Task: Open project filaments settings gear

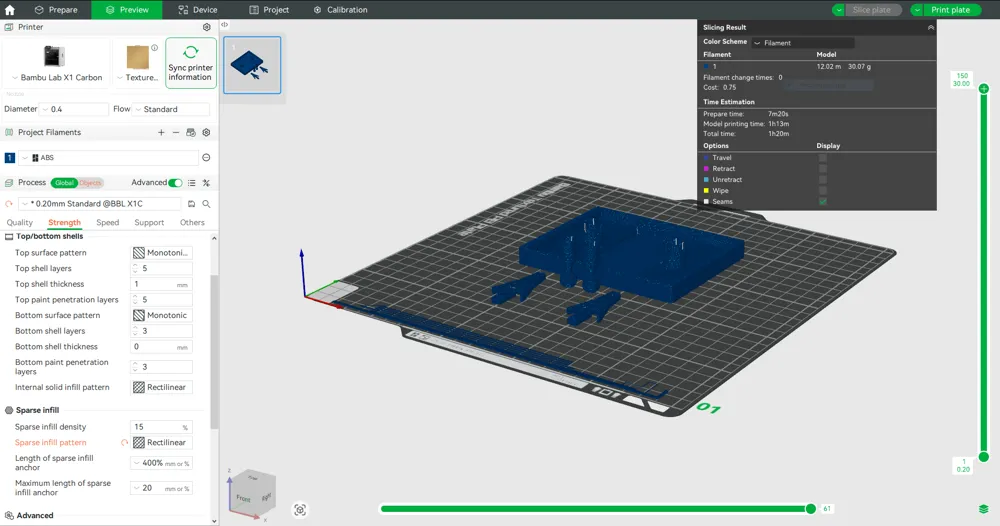Action: pos(206,133)
